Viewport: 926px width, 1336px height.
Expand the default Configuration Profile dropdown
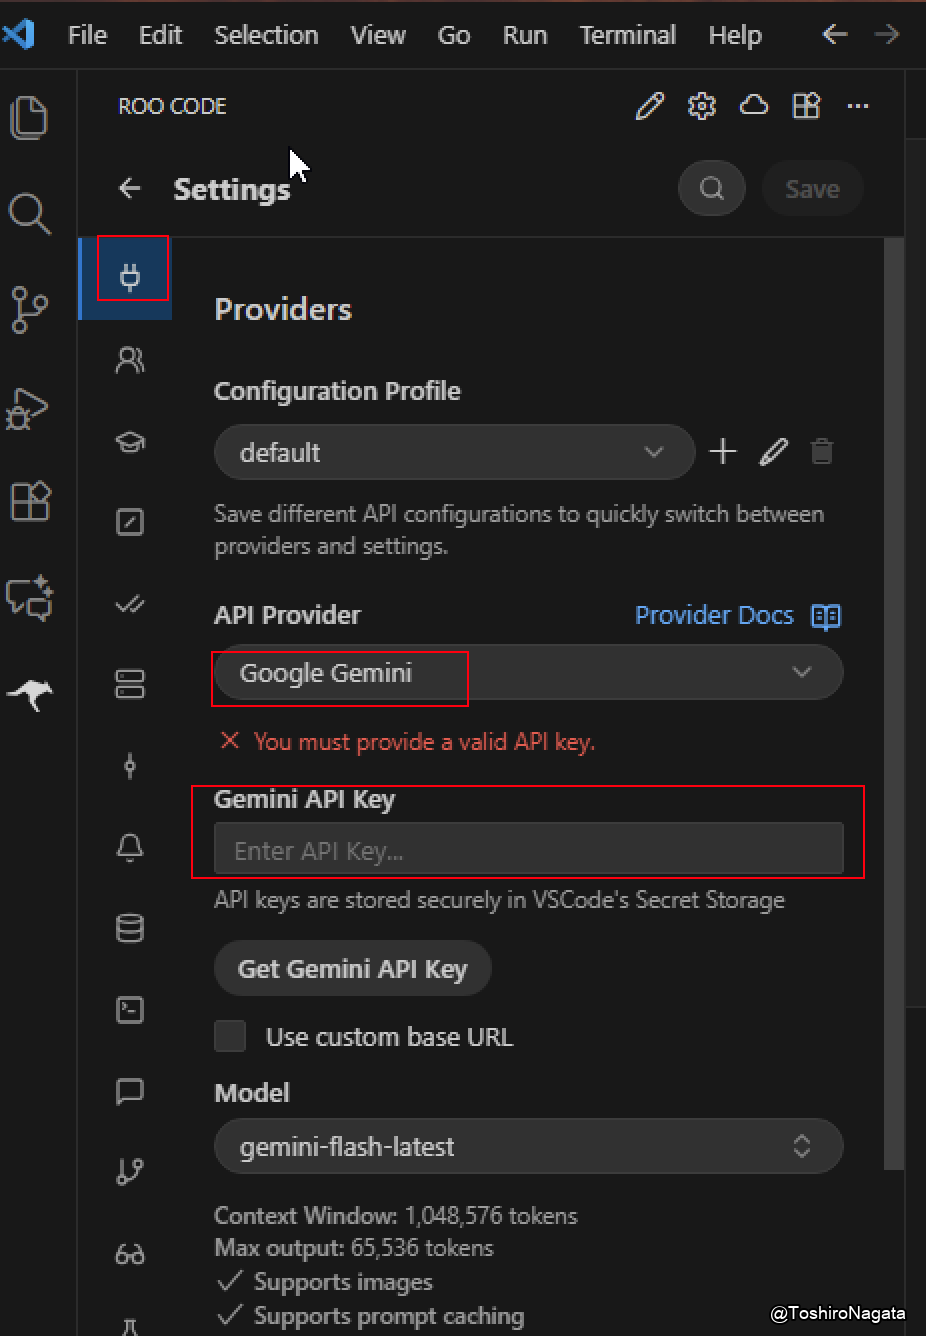coord(454,452)
